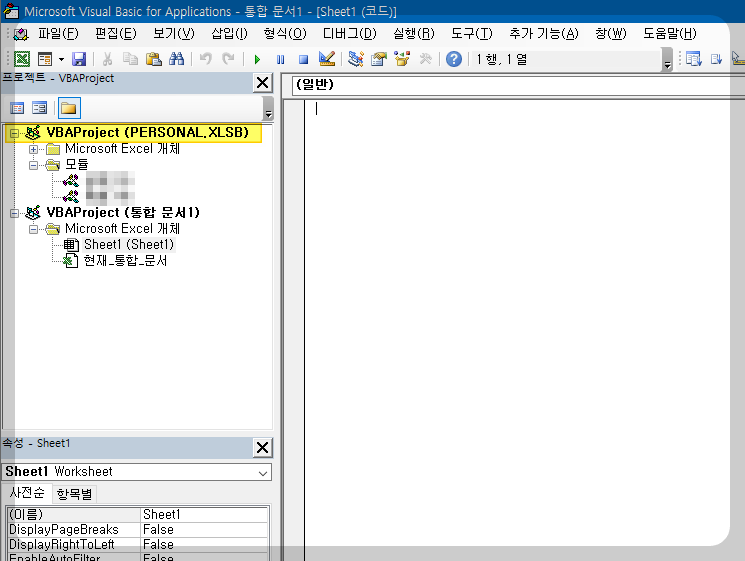Viewport: 745px width, 561px height.
Task: Click the View Code icon in the project panel
Action: (17, 108)
